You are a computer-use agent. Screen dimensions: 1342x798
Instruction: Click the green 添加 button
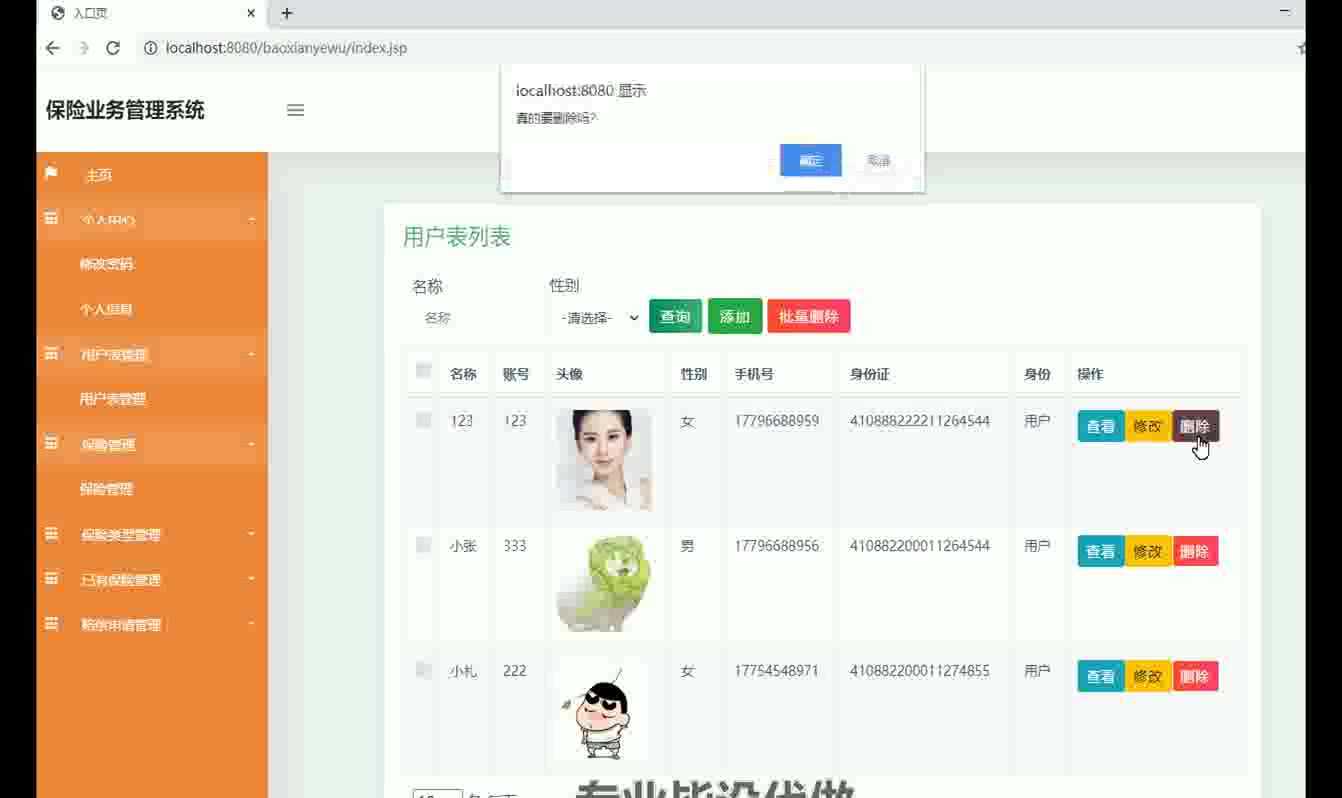click(x=735, y=316)
